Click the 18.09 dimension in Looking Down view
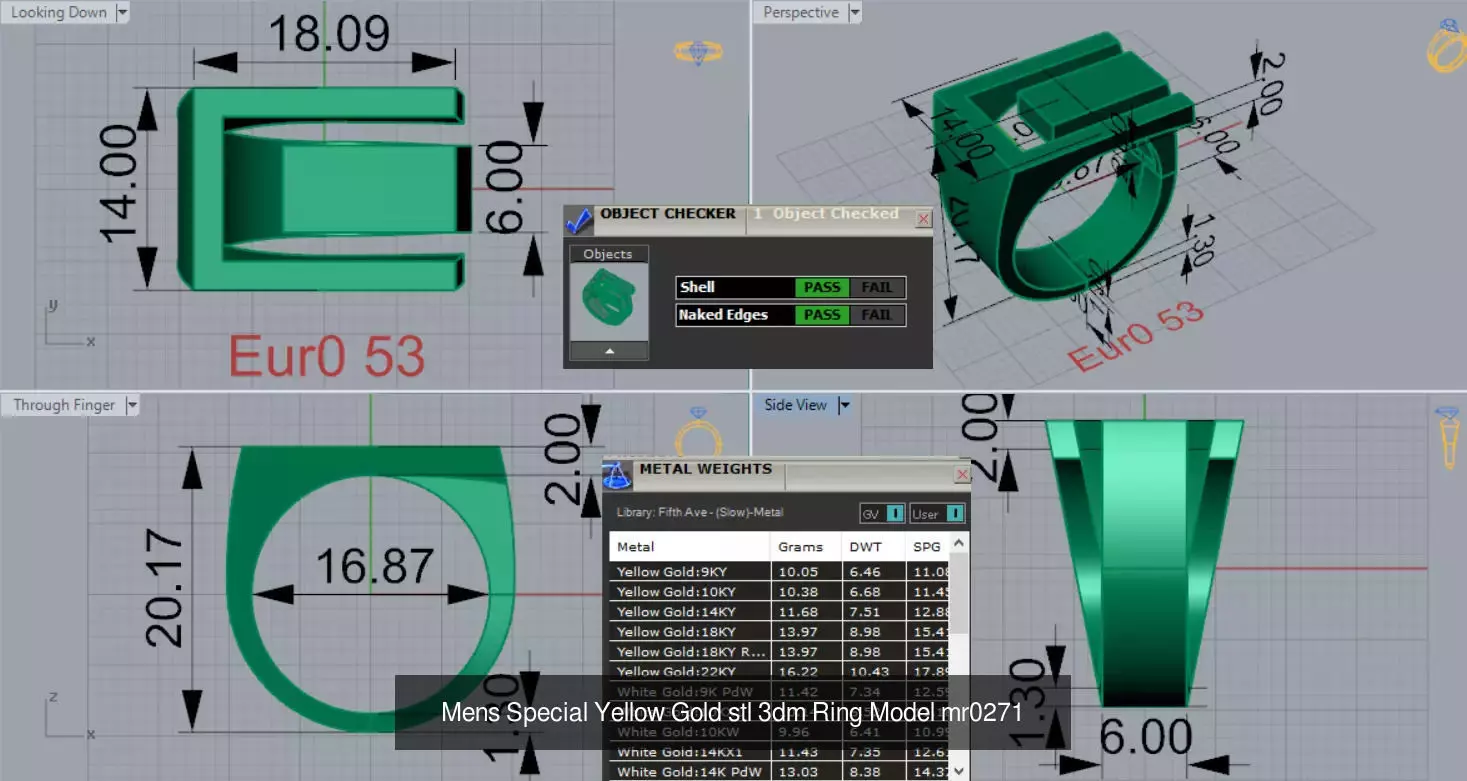Screen dimensions: 1467x781 click(x=328, y=32)
